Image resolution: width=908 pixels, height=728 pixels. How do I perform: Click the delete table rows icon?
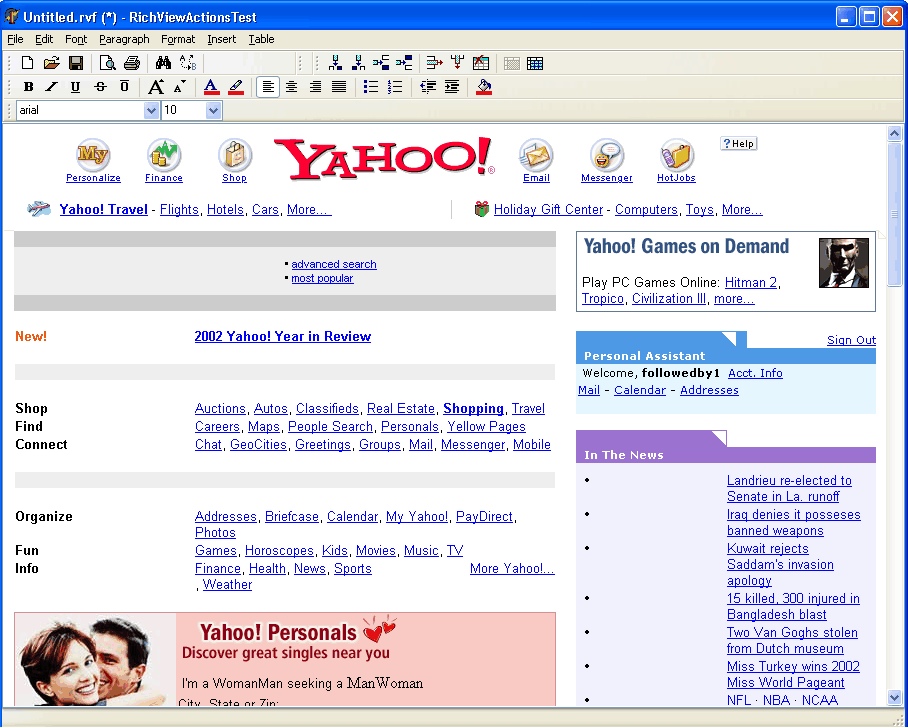pyautogui.click(x=434, y=63)
